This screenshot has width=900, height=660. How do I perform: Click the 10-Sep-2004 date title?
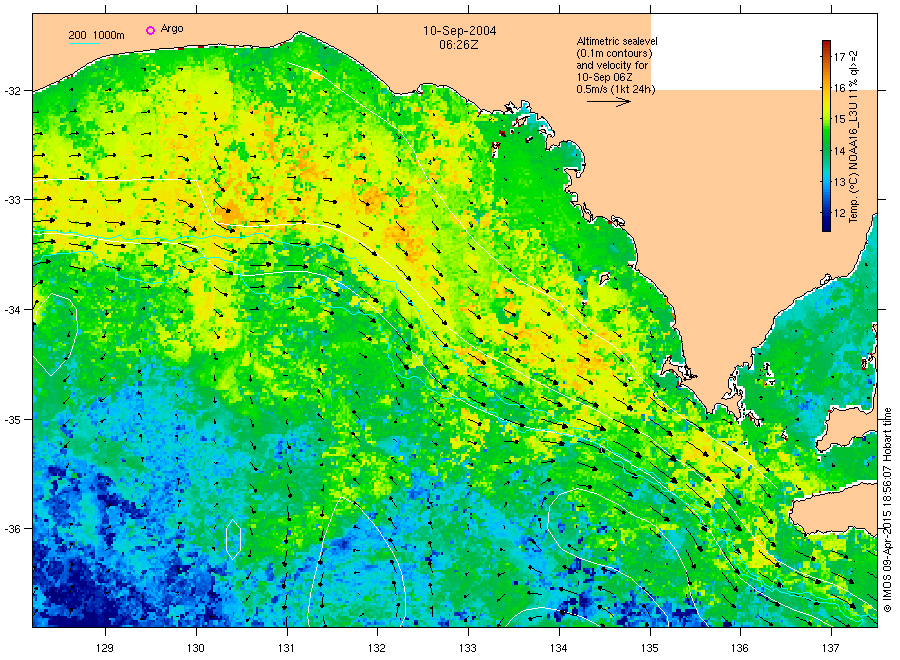[x=460, y=31]
